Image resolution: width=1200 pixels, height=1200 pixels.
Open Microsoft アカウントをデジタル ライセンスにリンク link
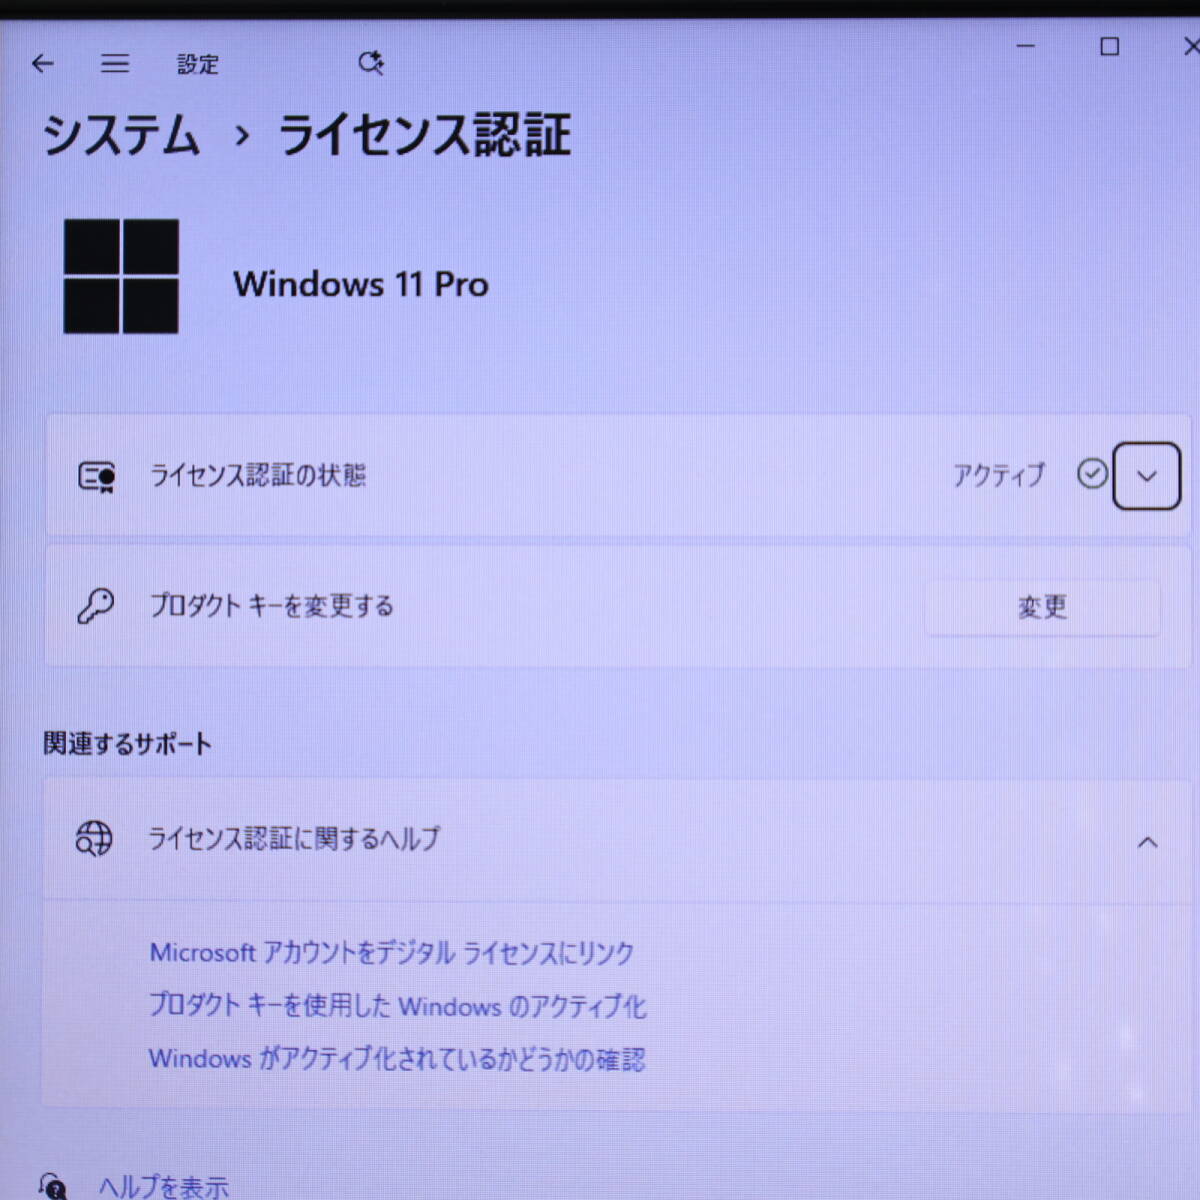pos(391,952)
